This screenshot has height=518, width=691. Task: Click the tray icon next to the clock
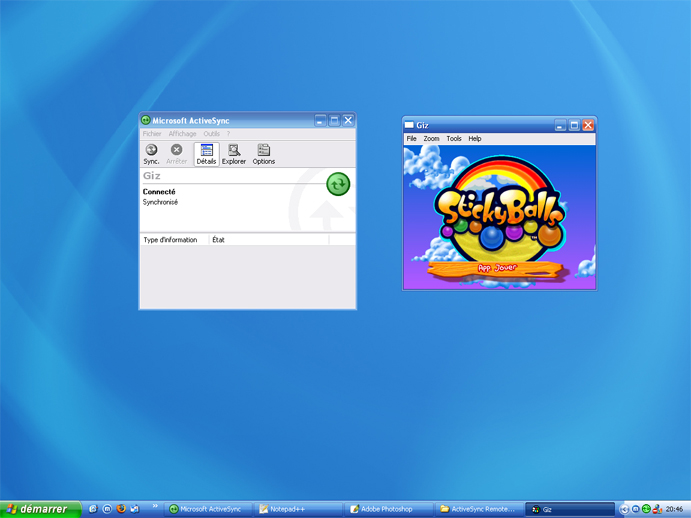(657, 509)
